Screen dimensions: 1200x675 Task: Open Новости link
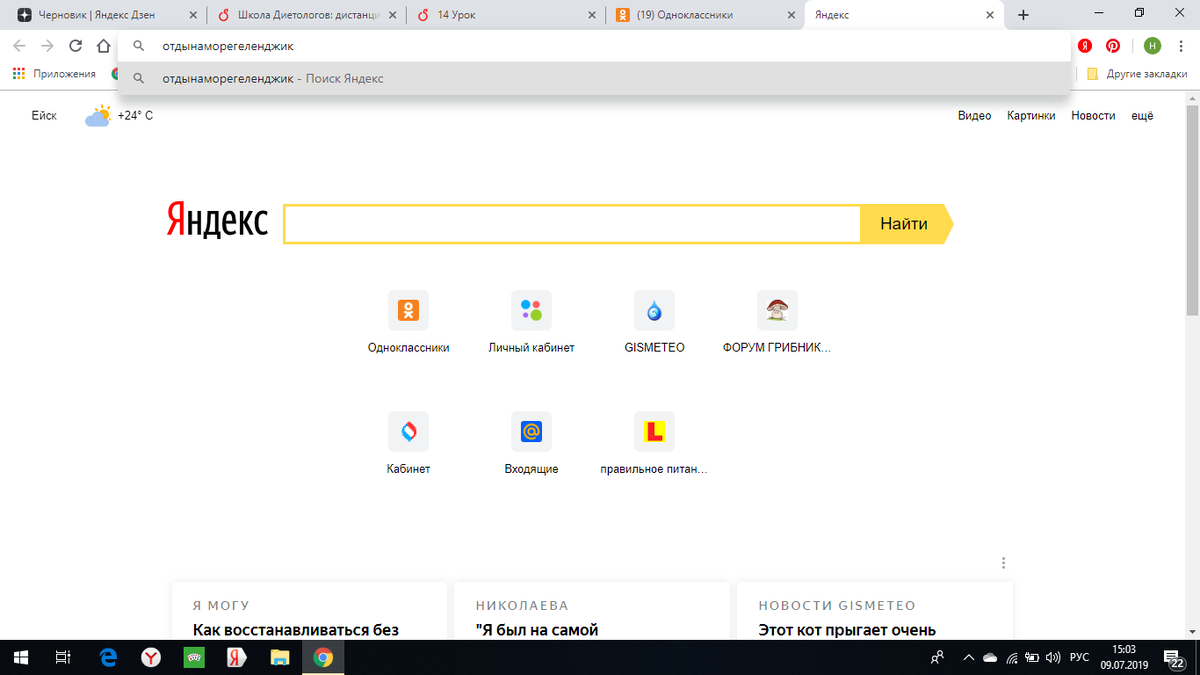pyautogui.click(x=1093, y=116)
